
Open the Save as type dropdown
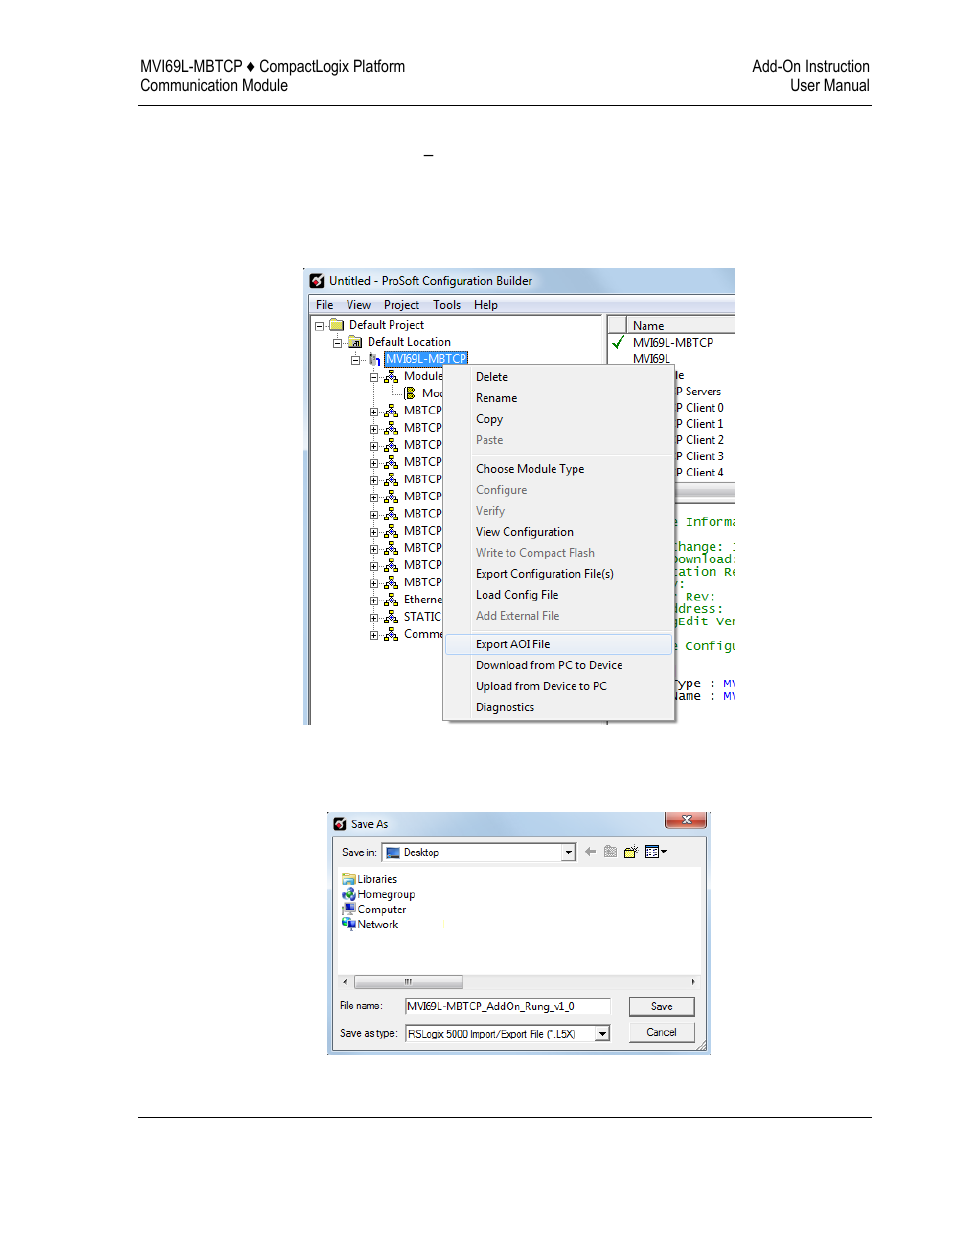tap(603, 1034)
